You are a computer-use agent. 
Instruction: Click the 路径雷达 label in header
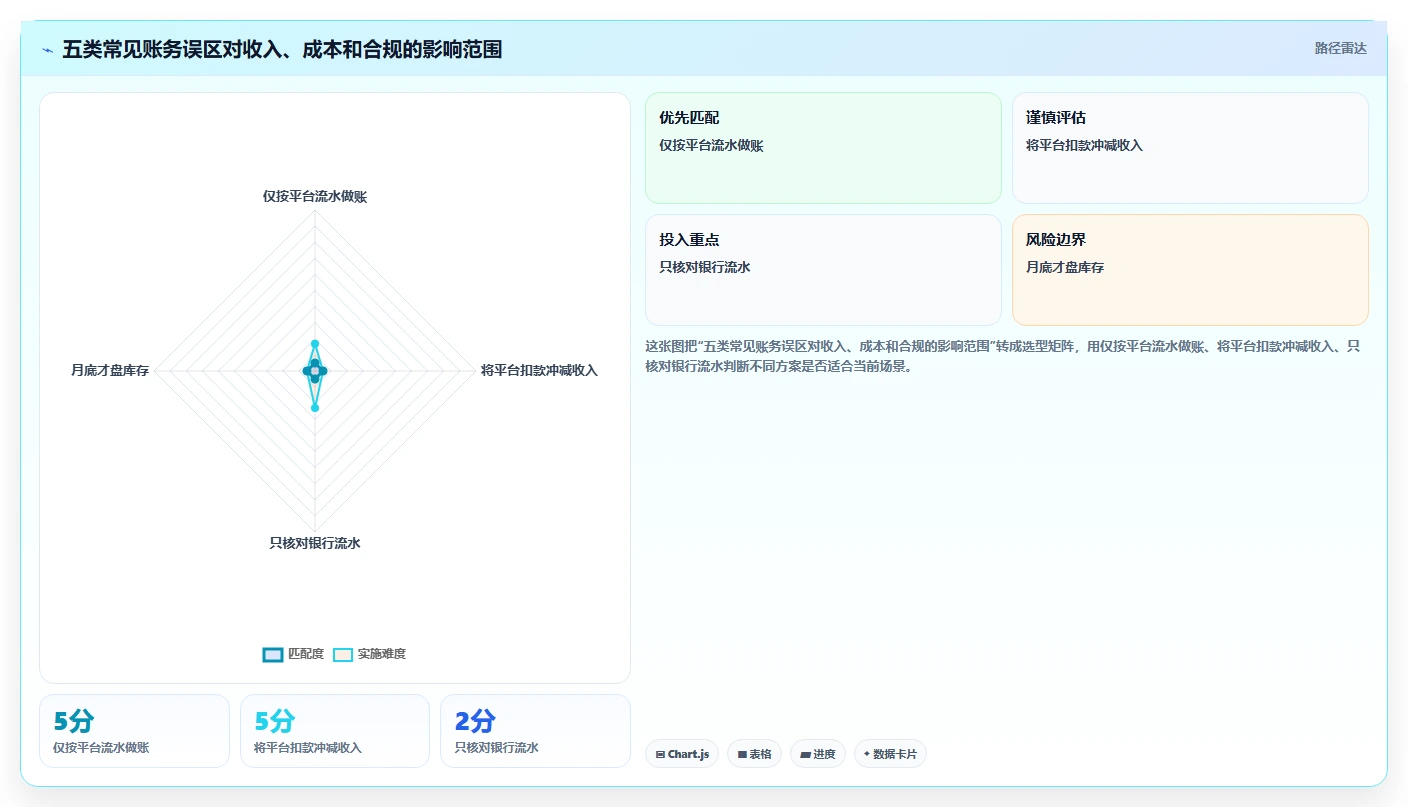tap(1340, 48)
